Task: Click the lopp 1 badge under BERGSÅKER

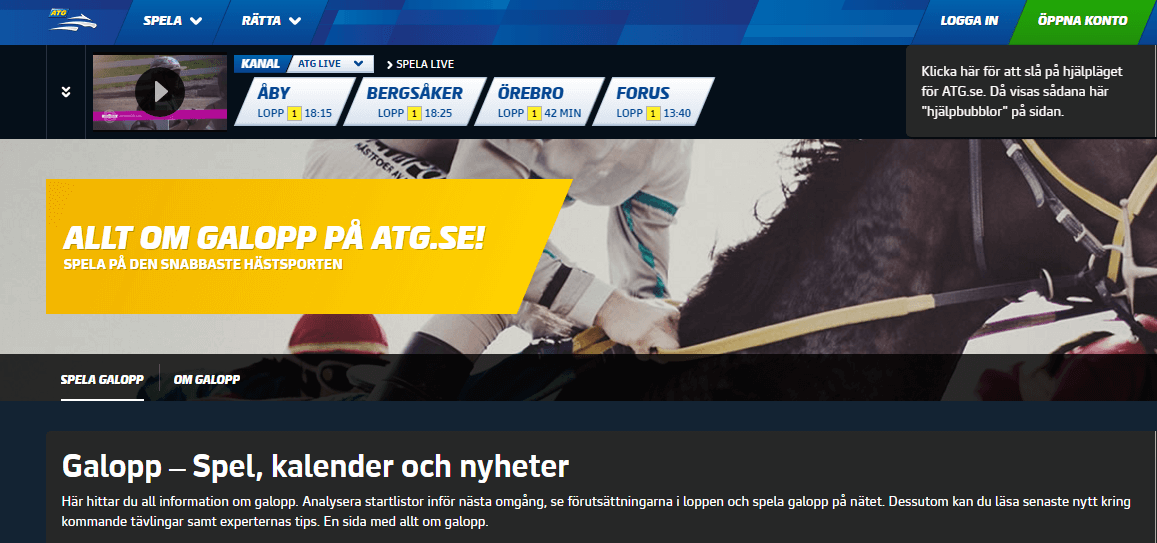Action: click(414, 114)
